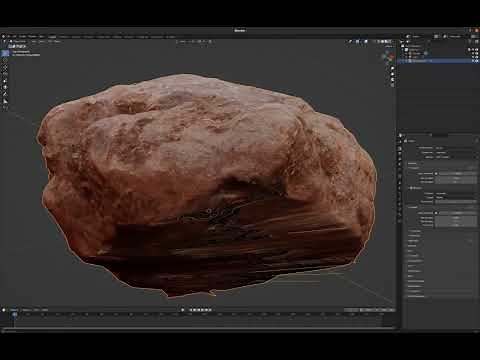Screen dimensions: 480x360
Task: Collapse the Render sampling subpanel
Action: pyautogui.click(x=413, y=207)
